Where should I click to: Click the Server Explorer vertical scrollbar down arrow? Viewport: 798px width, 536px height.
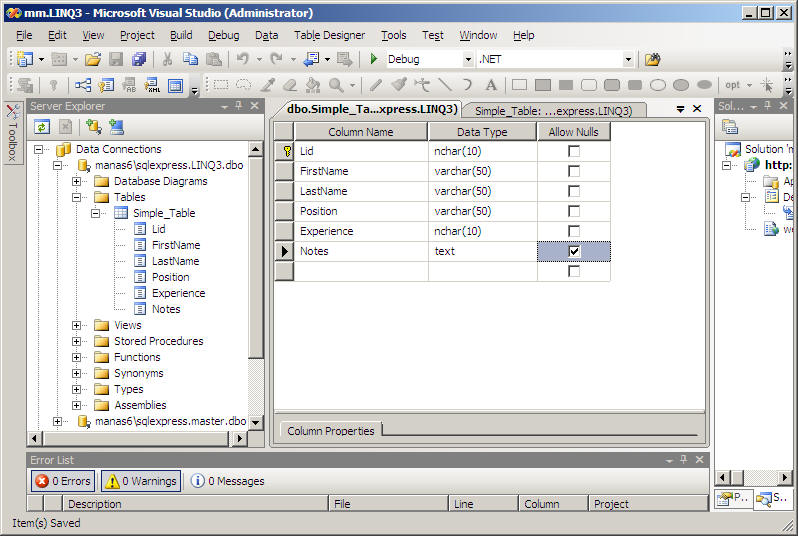click(x=255, y=422)
